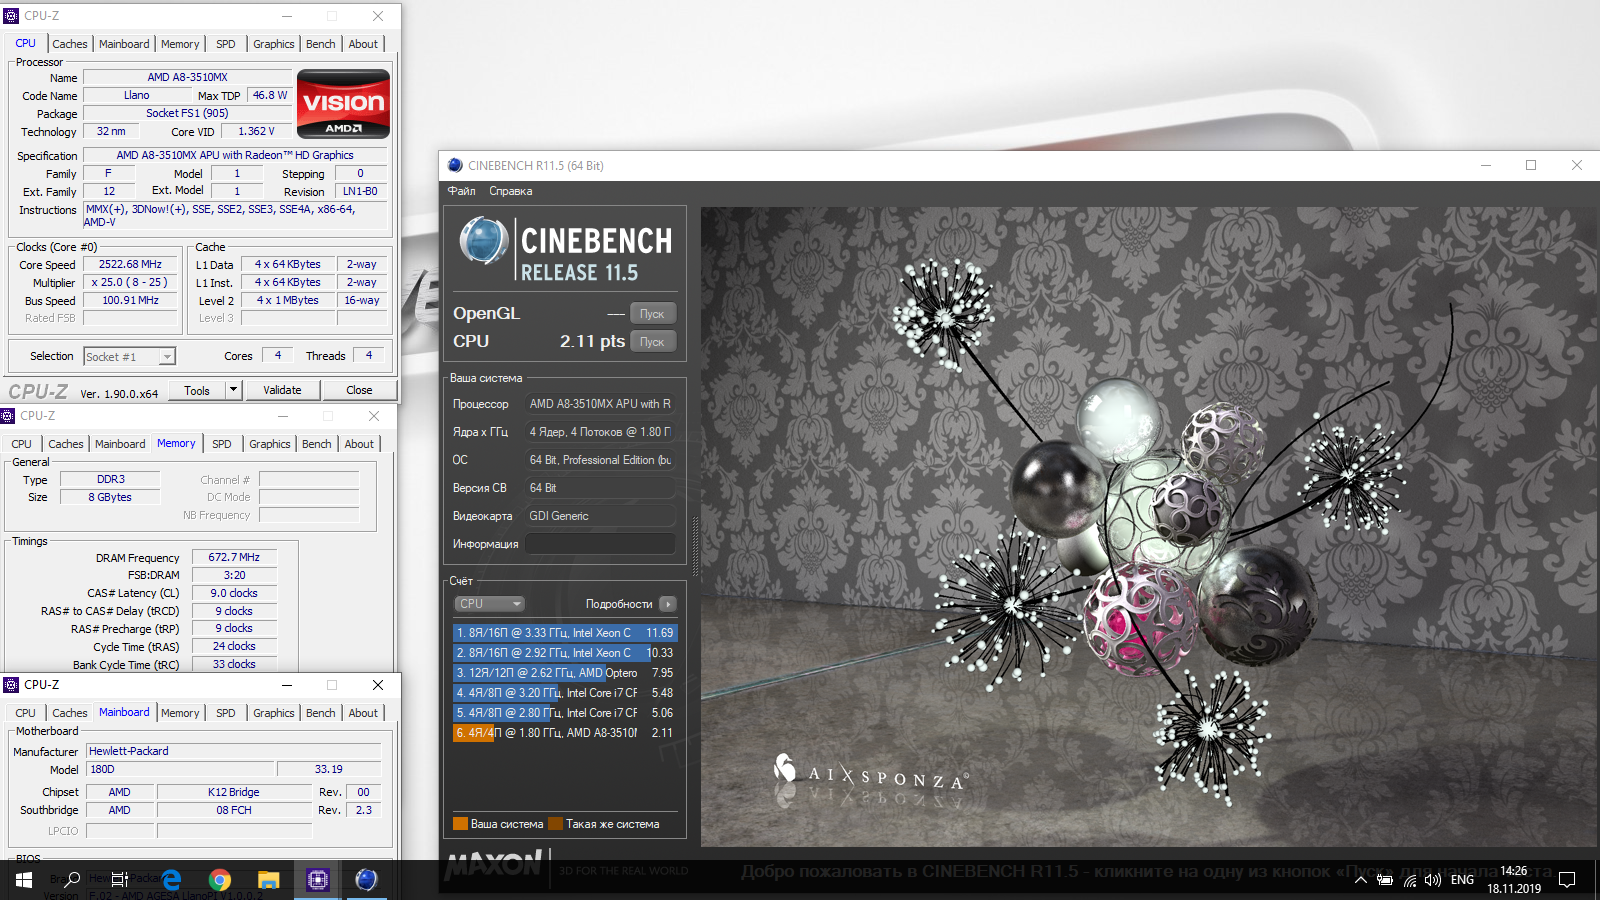Click Подробности details arrow button

668,604
